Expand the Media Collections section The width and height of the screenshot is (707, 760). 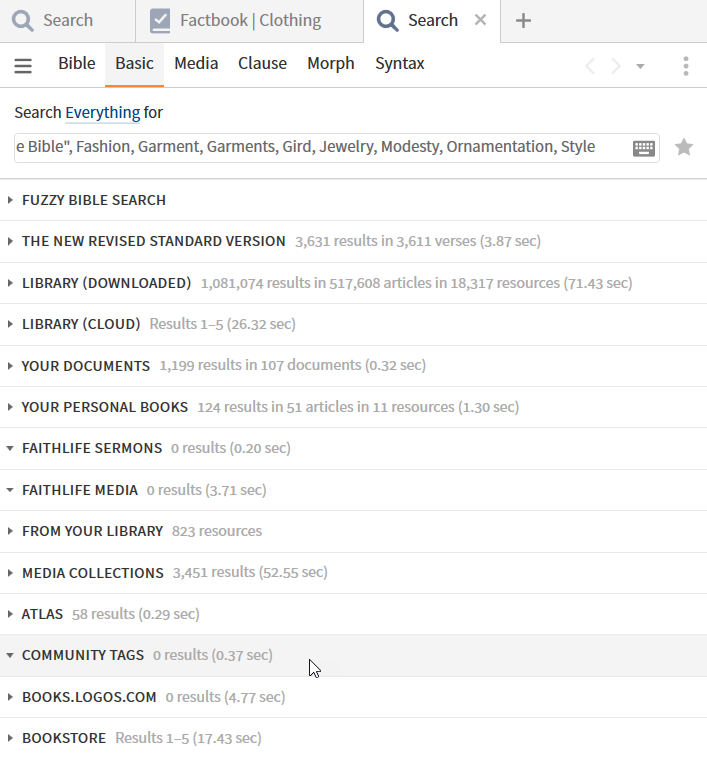[x=10, y=572]
